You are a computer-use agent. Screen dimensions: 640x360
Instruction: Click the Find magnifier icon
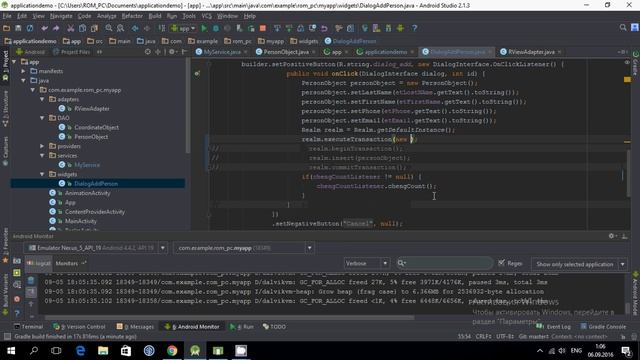coord(109,28)
